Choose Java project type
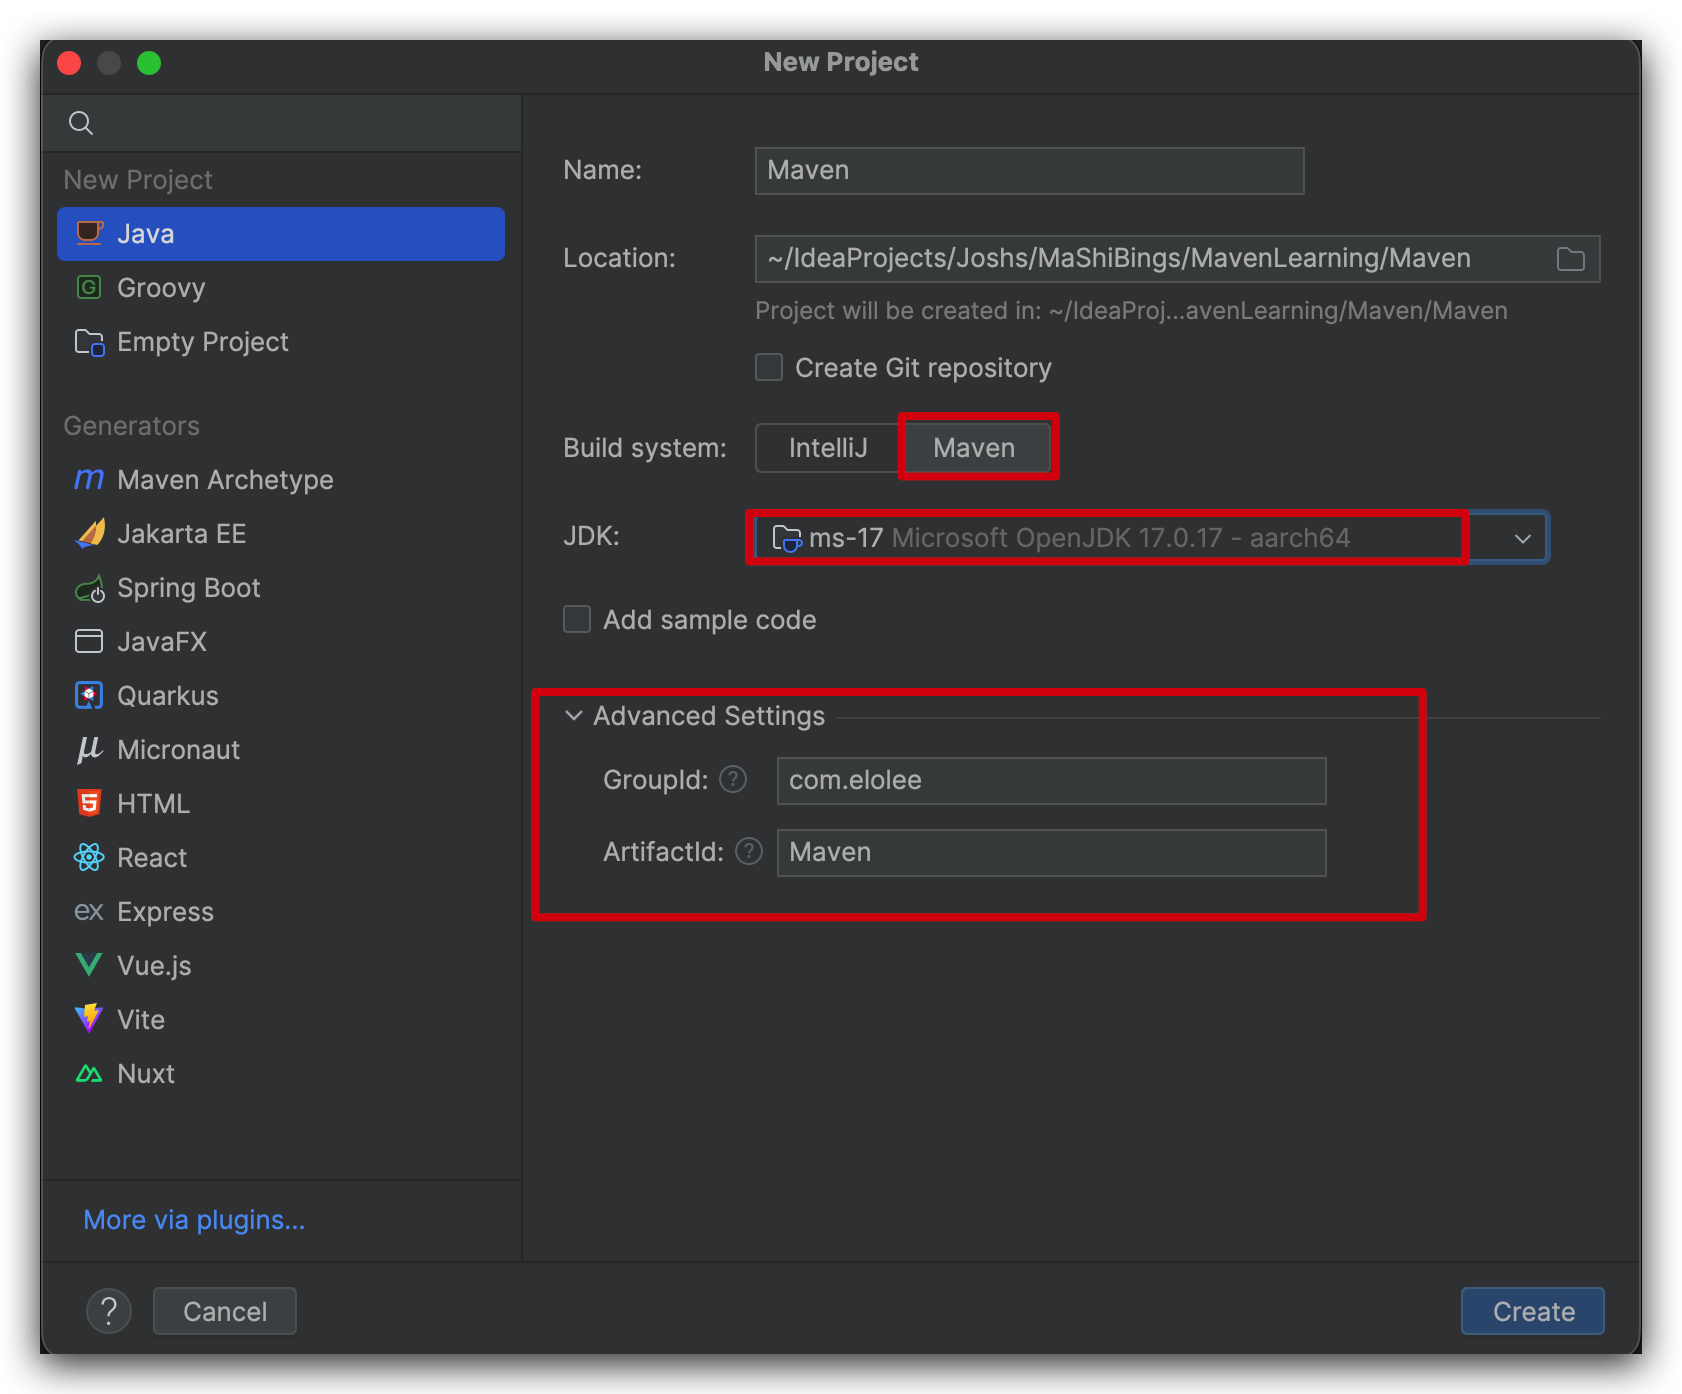This screenshot has width=1682, height=1394. click(x=281, y=234)
